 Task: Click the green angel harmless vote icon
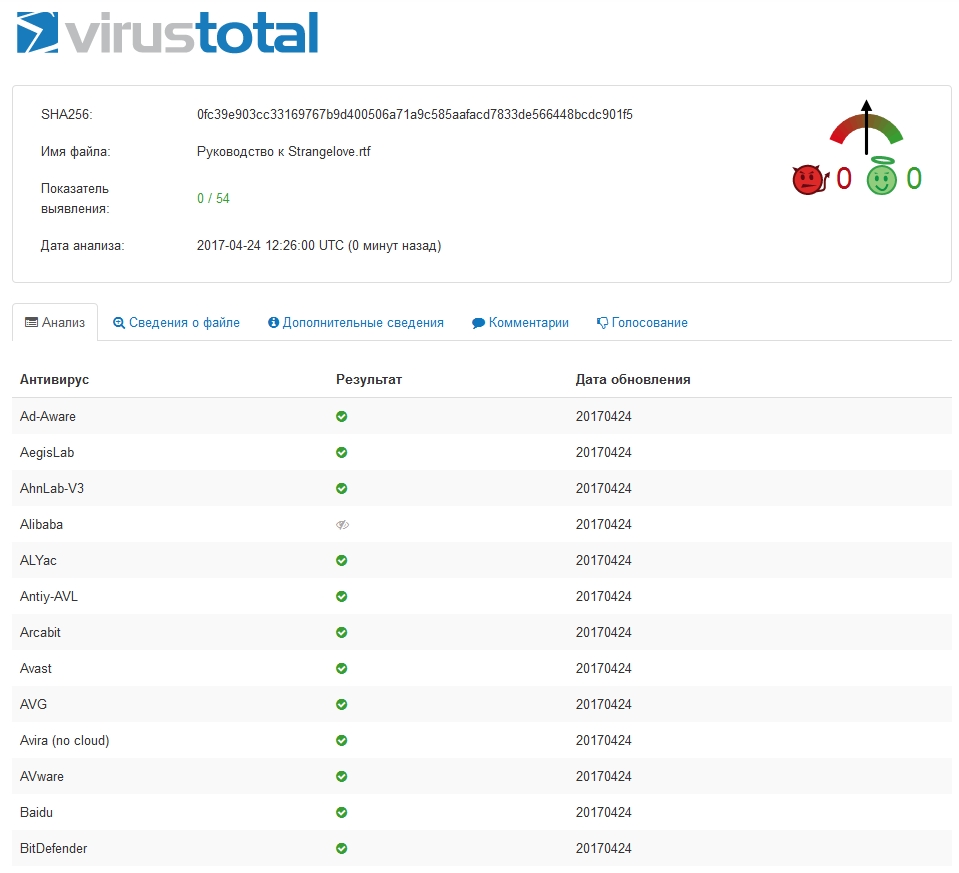point(881,177)
